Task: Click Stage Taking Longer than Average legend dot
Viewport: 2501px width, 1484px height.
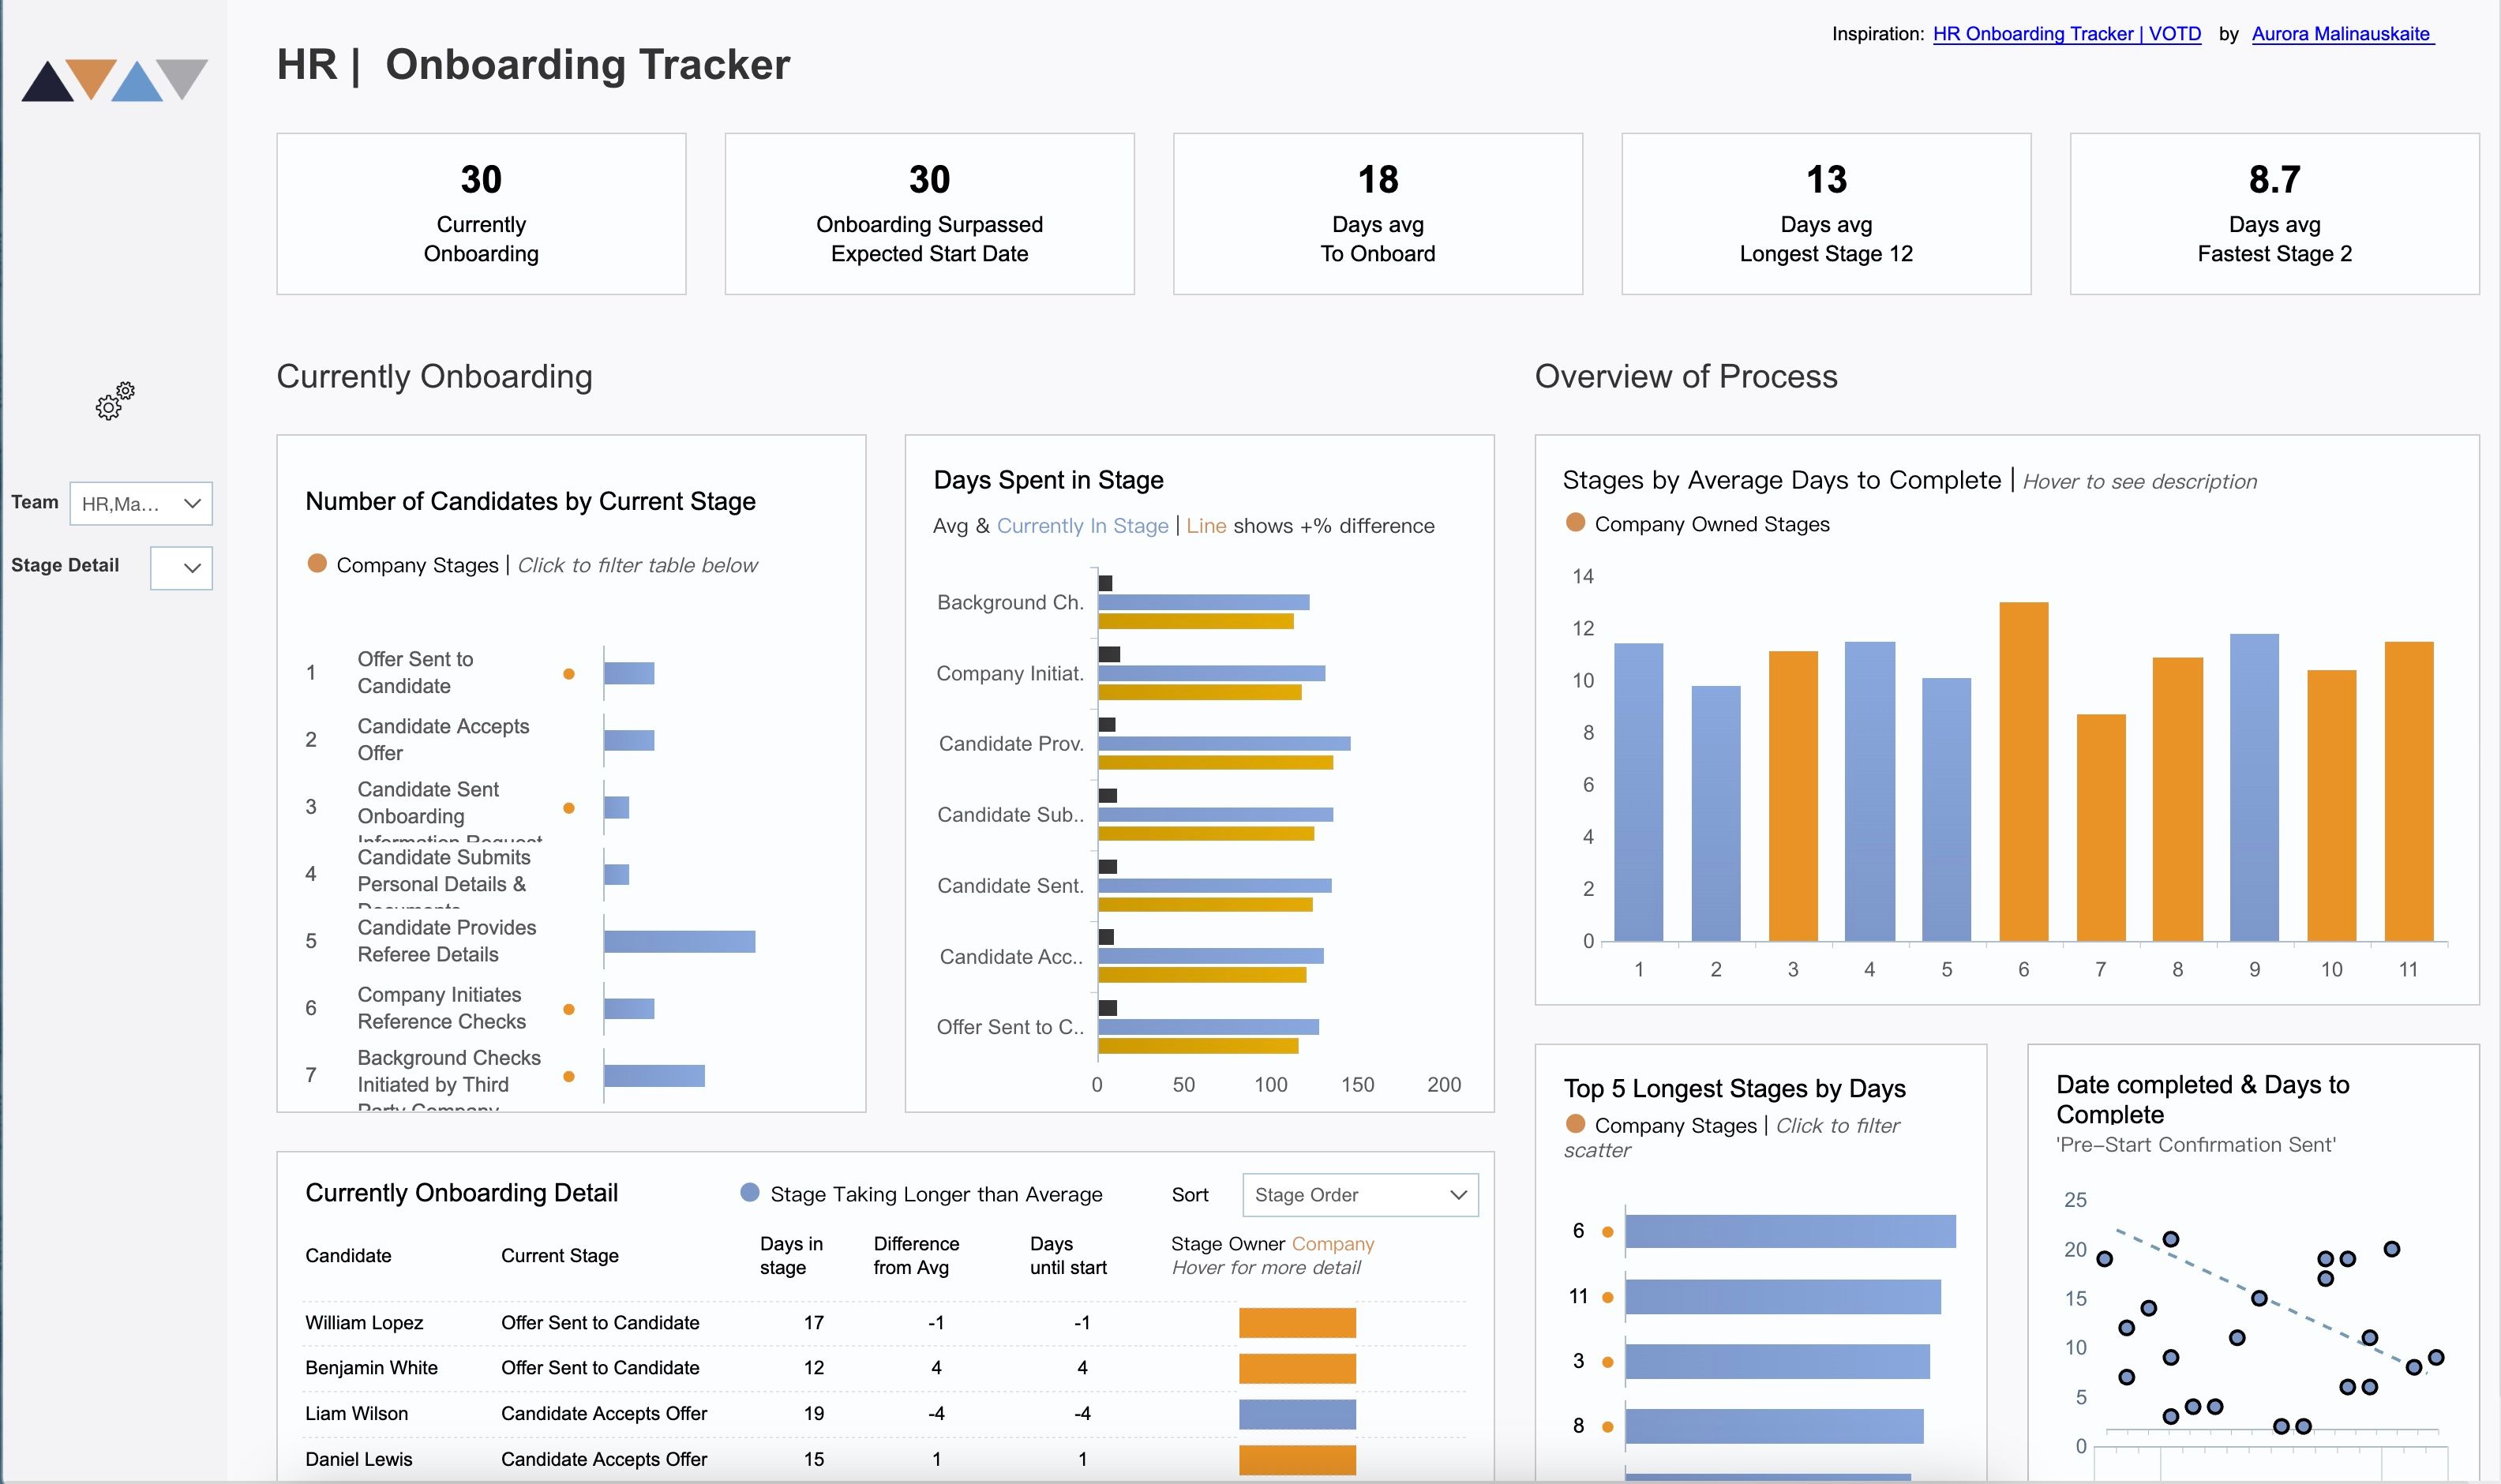Action: pos(749,1192)
